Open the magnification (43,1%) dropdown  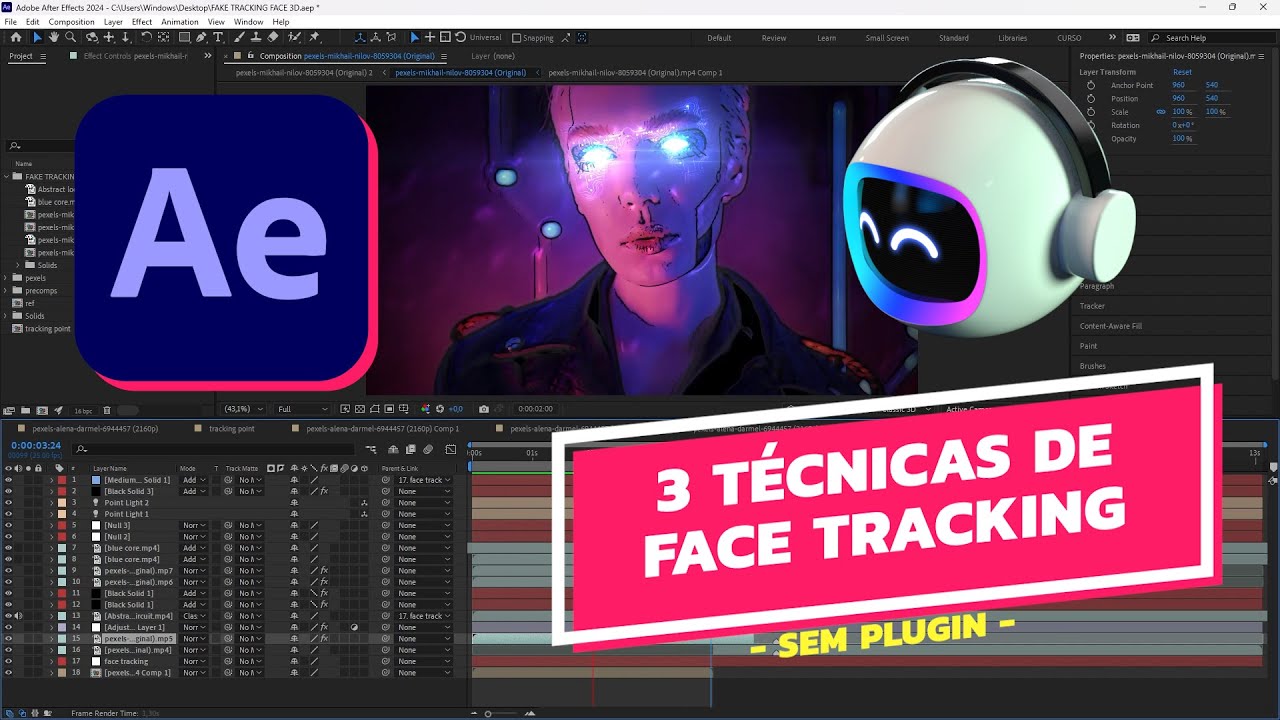pos(244,409)
